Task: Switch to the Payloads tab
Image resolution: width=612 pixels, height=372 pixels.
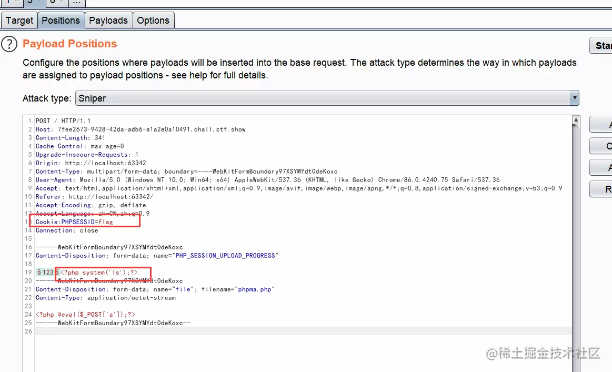Action: click(x=108, y=20)
